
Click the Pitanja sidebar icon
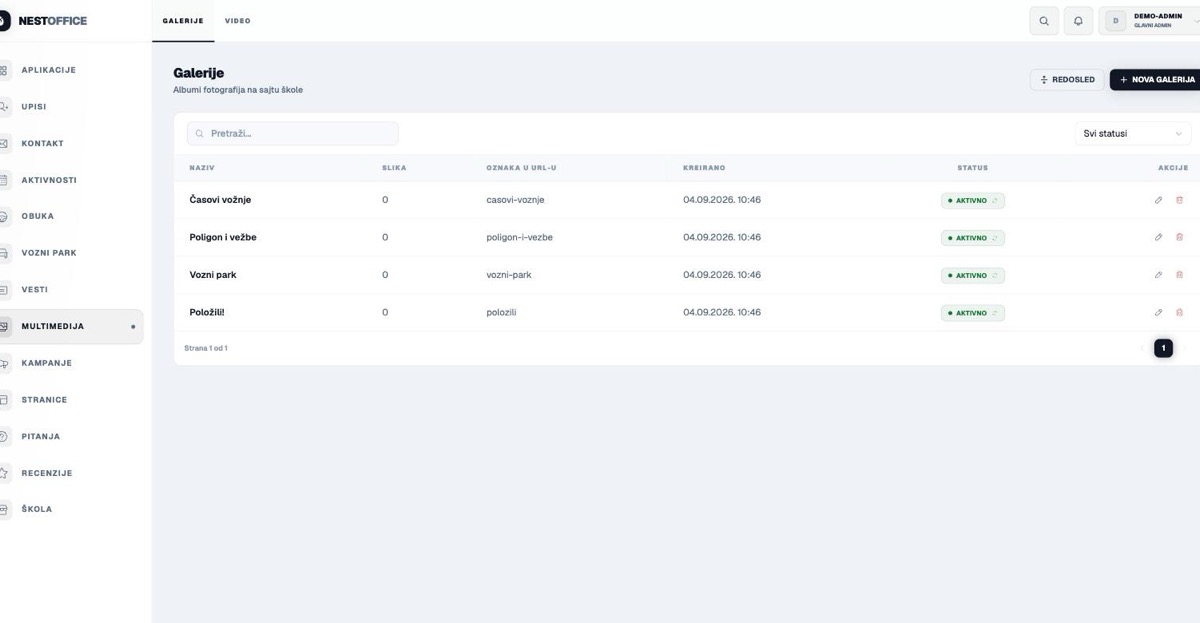point(3,436)
